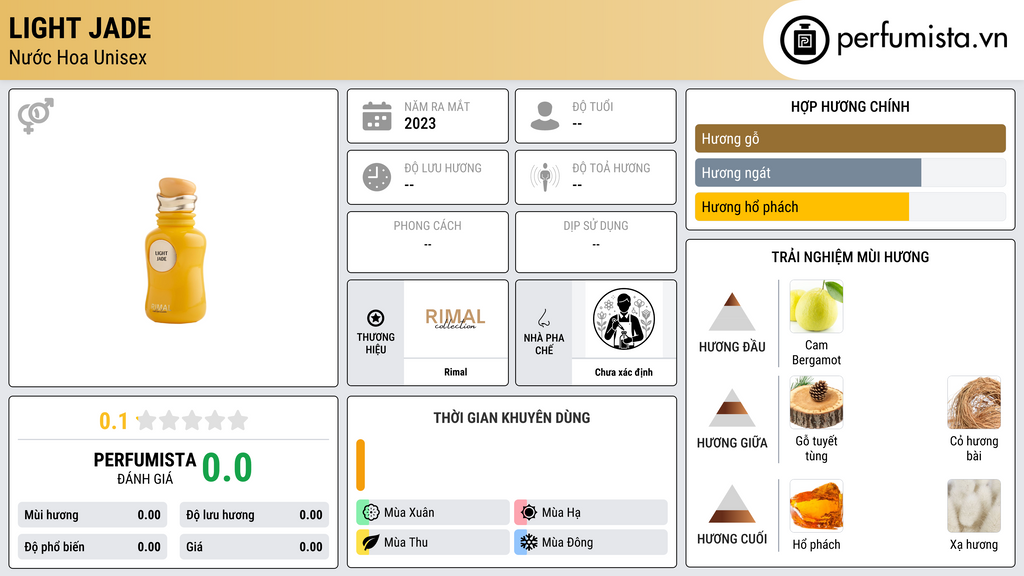Open the Cỏ hương bài note image
The image size is (1024, 576).
pos(974,402)
